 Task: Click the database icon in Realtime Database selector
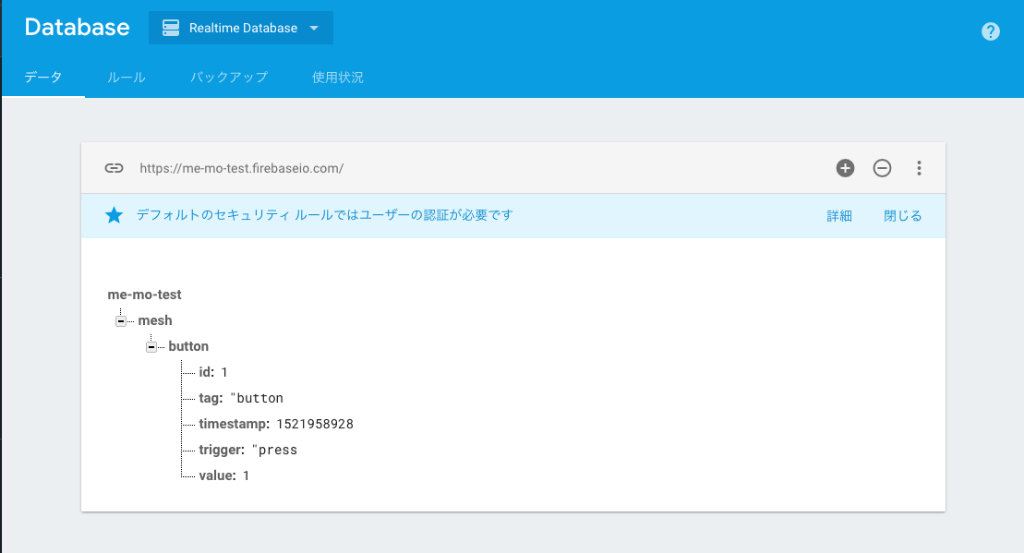tap(170, 28)
